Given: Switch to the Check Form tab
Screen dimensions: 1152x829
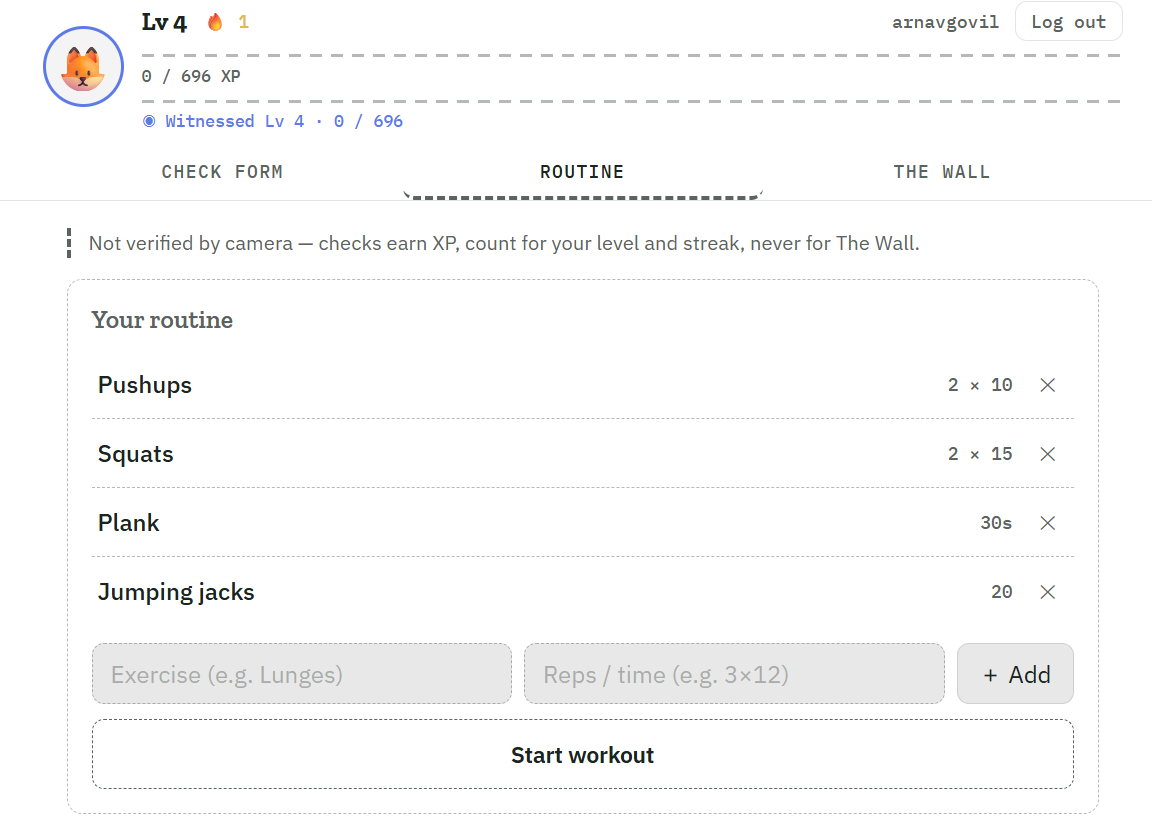Looking at the screenshot, I should pyautogui.click(x=222, y=172).
